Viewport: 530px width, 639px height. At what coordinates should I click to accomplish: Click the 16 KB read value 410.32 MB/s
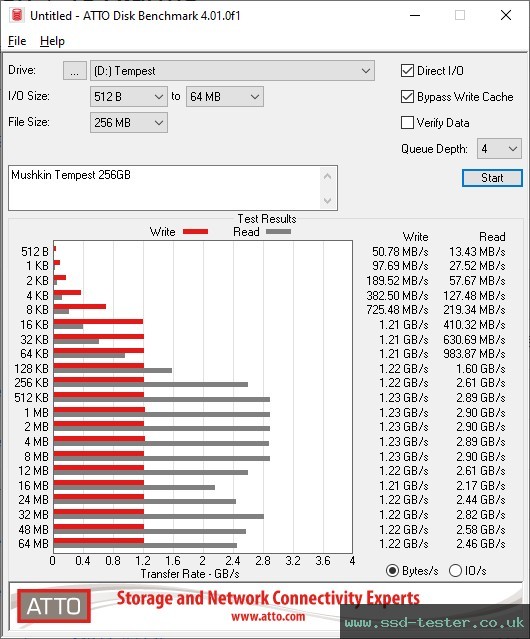(474, 325)
